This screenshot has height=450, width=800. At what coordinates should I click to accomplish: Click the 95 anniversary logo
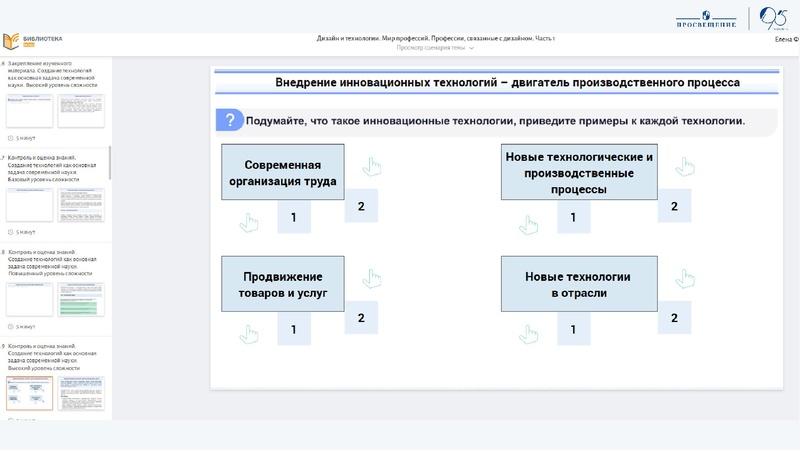coord(773,18)
